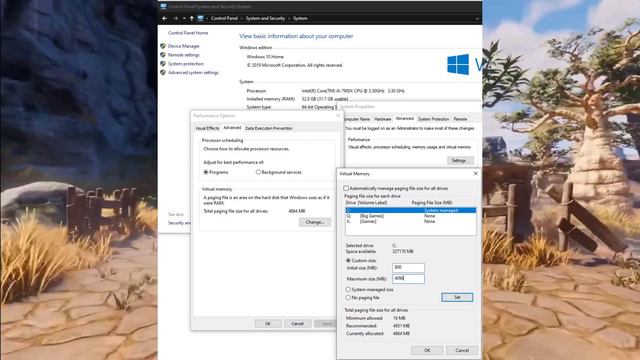Image resolution: width=640 pixels, height=360 pixels.
Task: Open Control Panel Home link
Action: (x=188, y=33)
